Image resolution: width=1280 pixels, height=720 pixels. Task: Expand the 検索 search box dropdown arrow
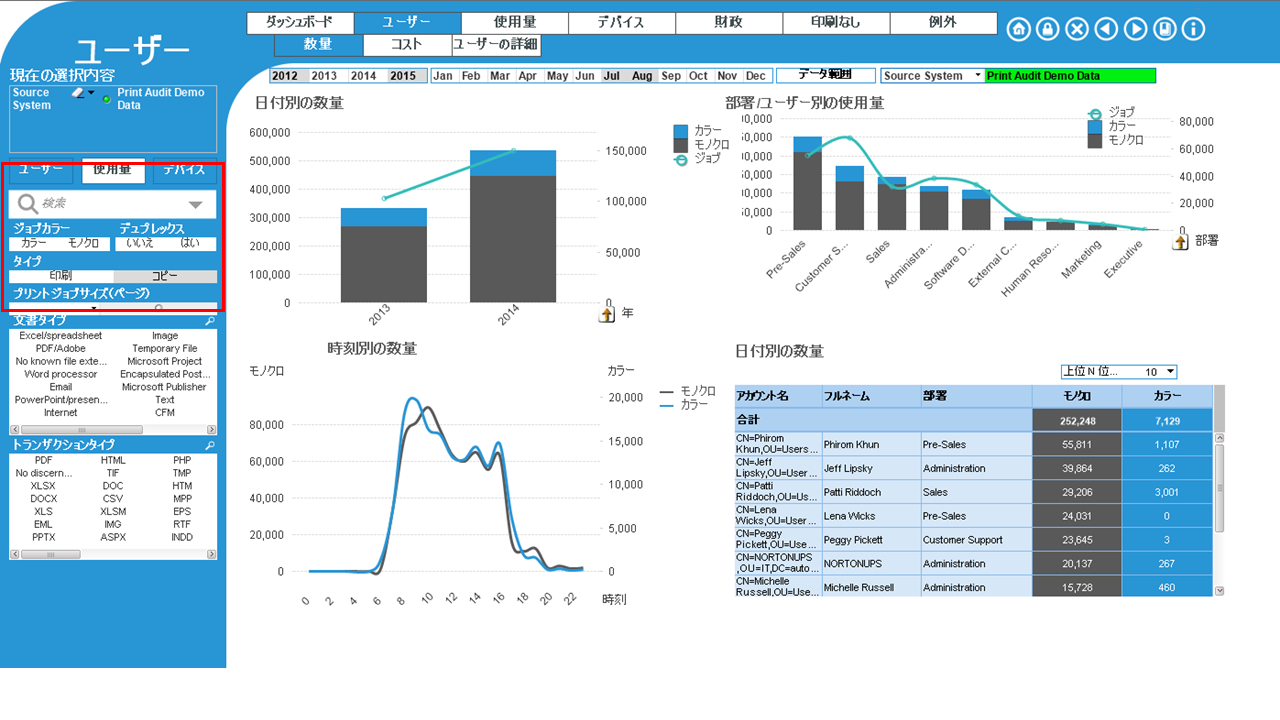click(x=196, y=204)
